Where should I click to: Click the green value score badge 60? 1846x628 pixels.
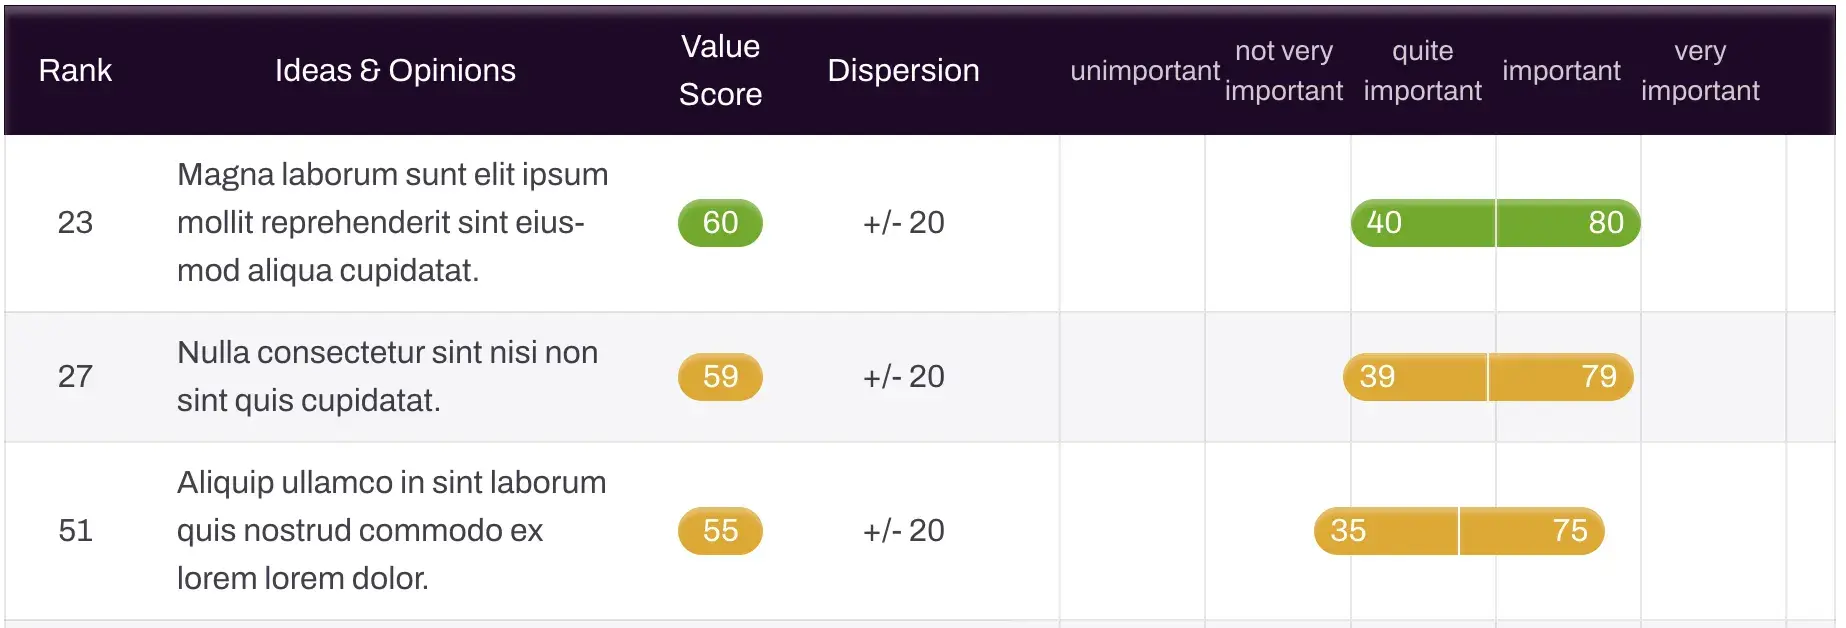pos(720,222)
